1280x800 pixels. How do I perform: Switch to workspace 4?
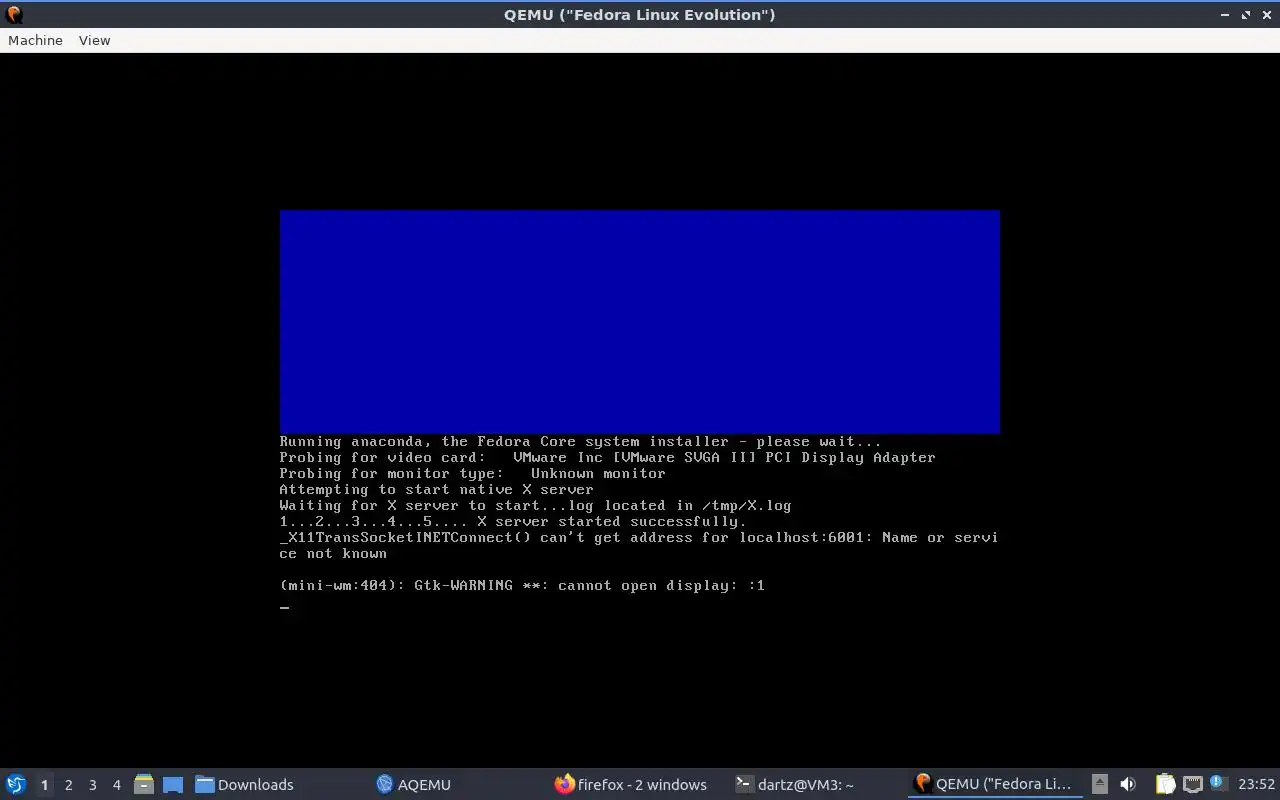click(x=116, y=784)
